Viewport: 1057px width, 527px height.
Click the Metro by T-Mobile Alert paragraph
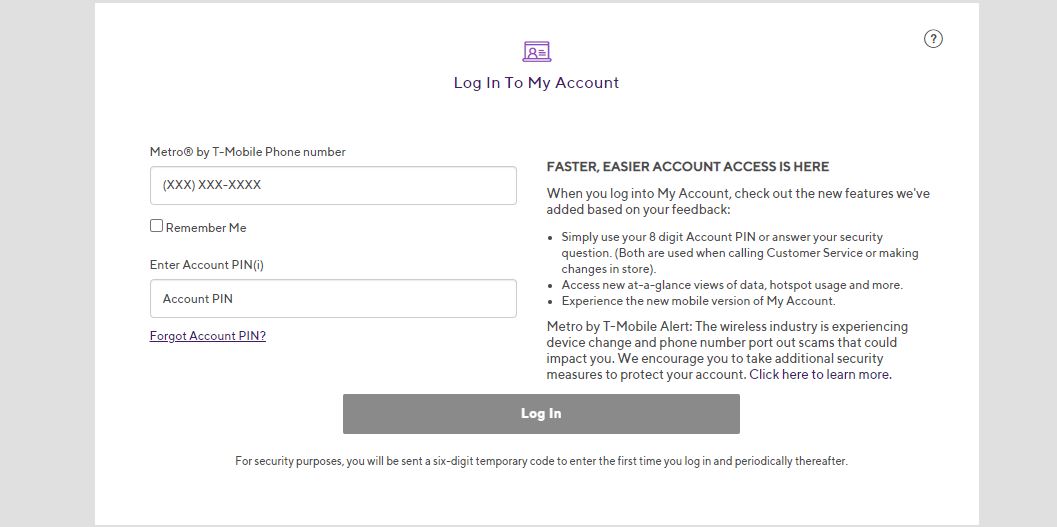coord(727,350)
